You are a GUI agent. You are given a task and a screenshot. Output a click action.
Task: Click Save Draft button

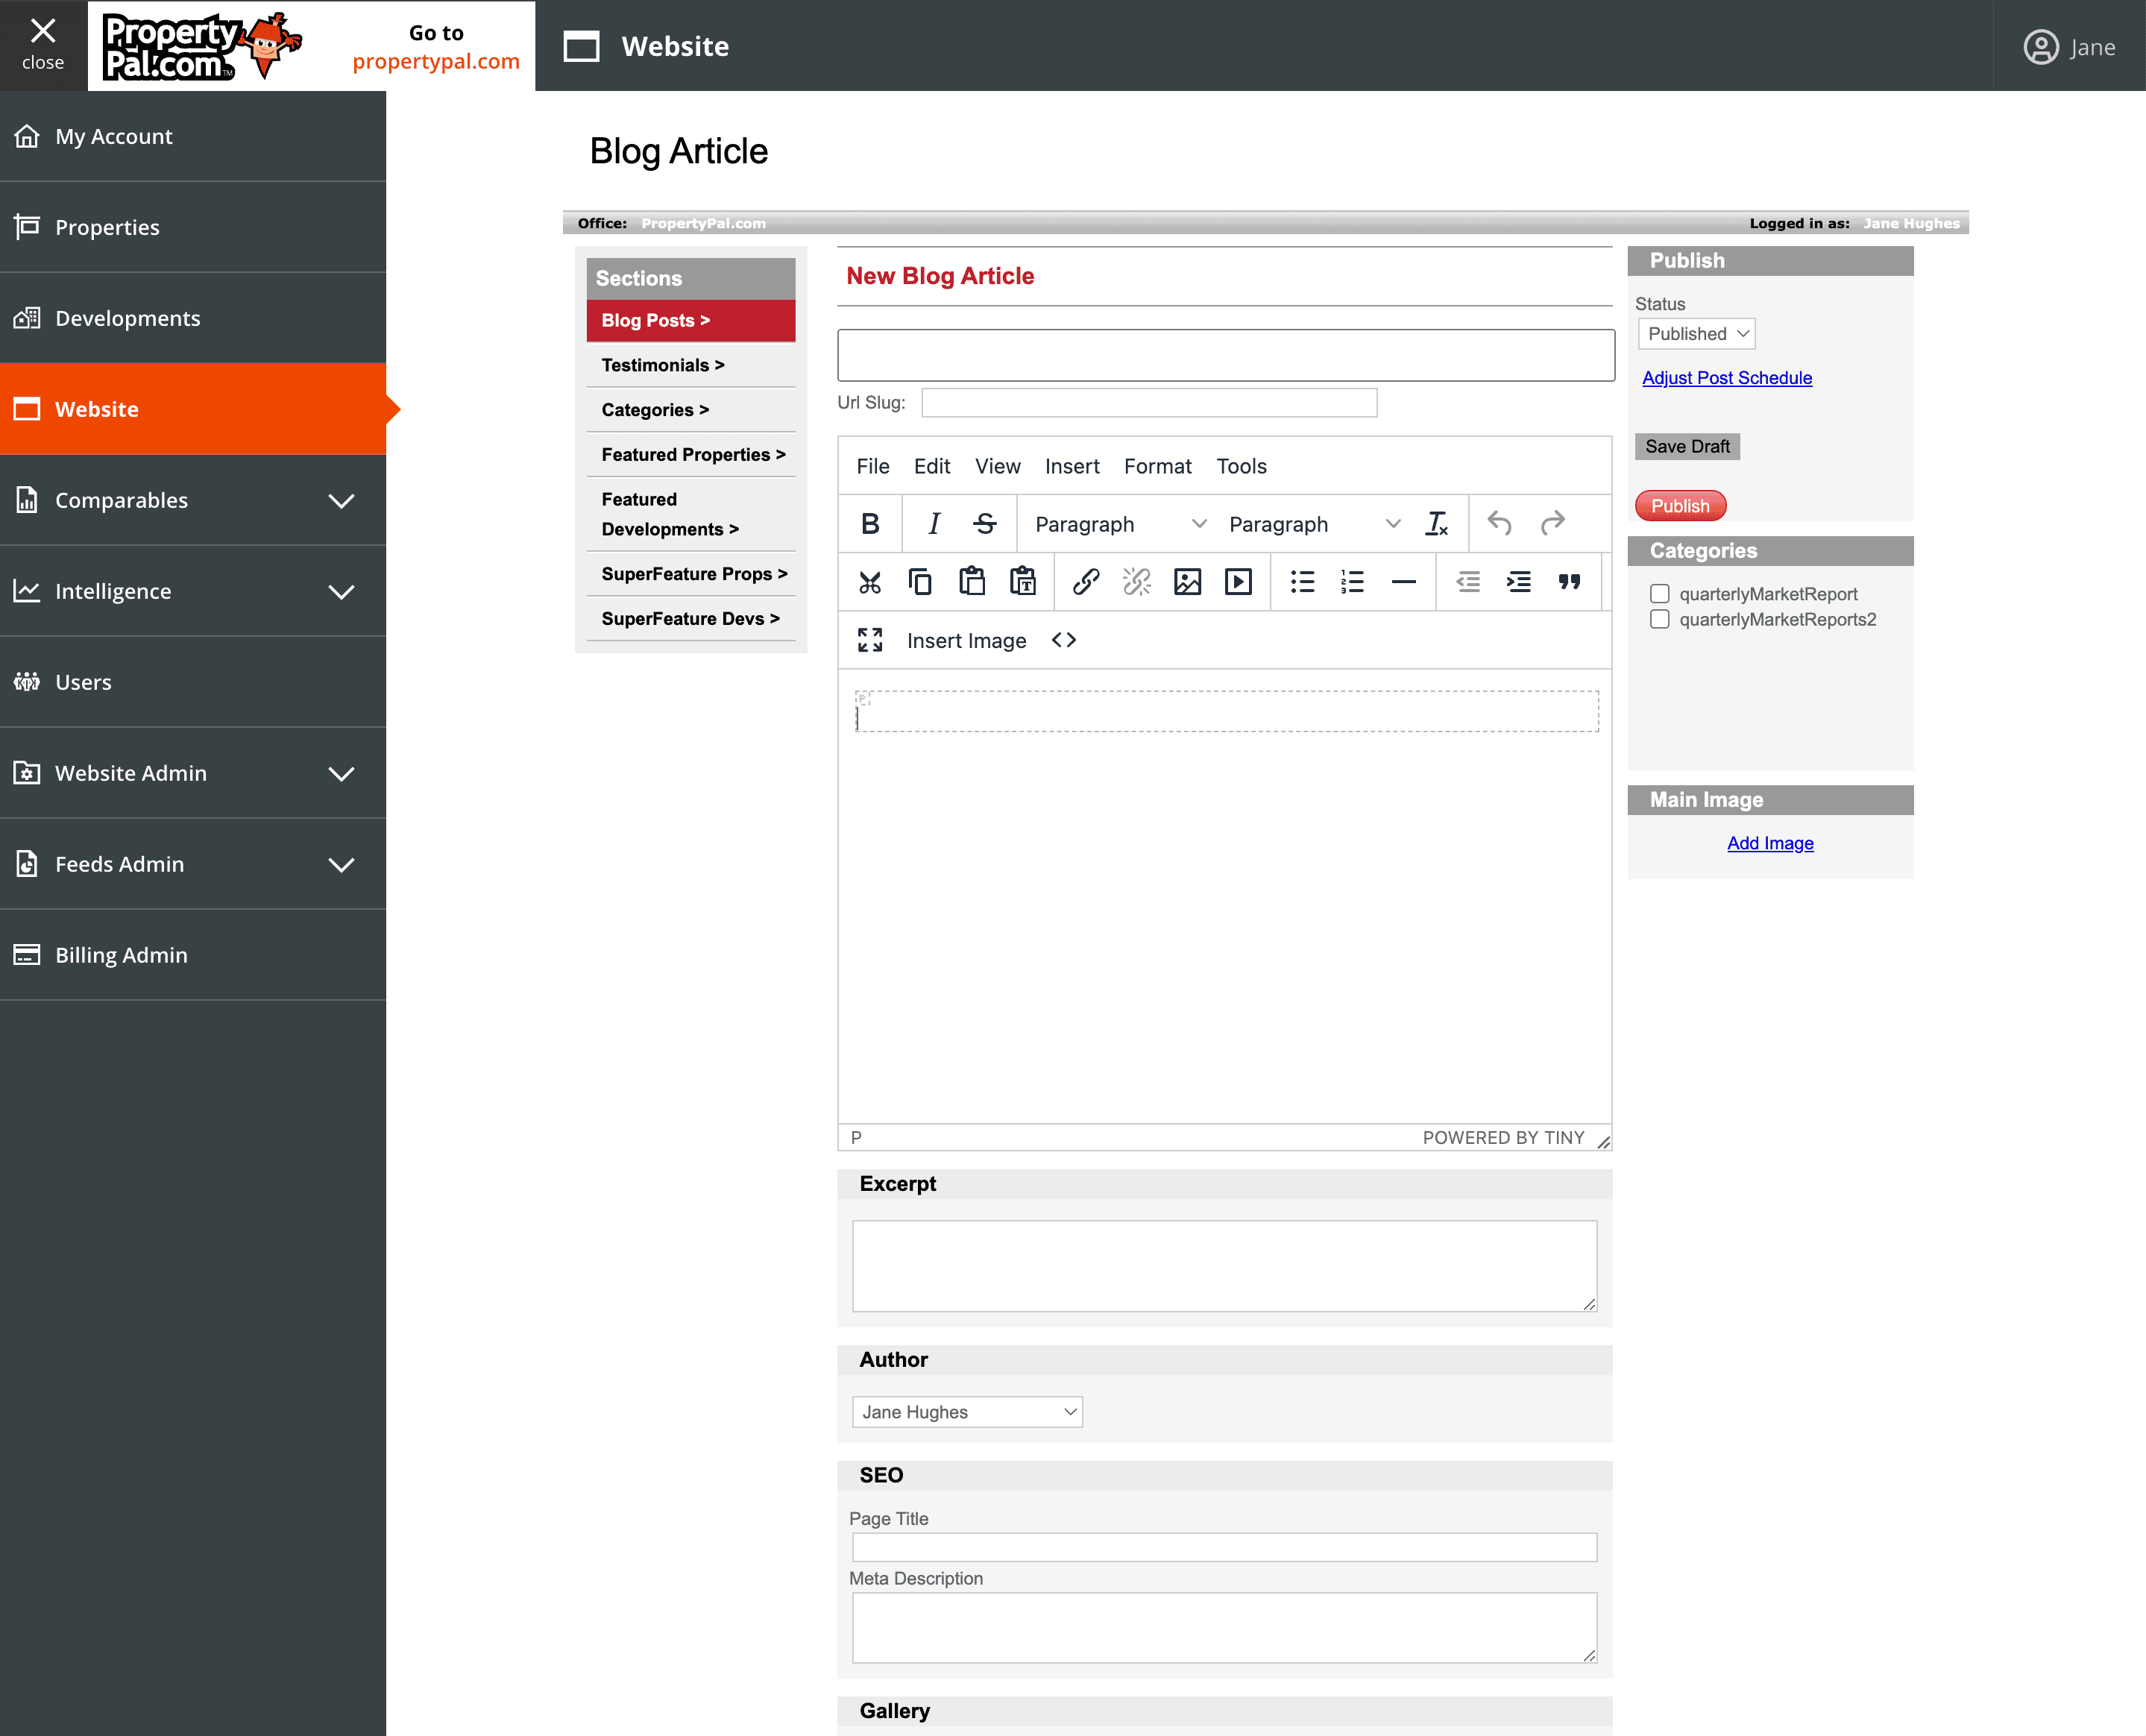1687,446
